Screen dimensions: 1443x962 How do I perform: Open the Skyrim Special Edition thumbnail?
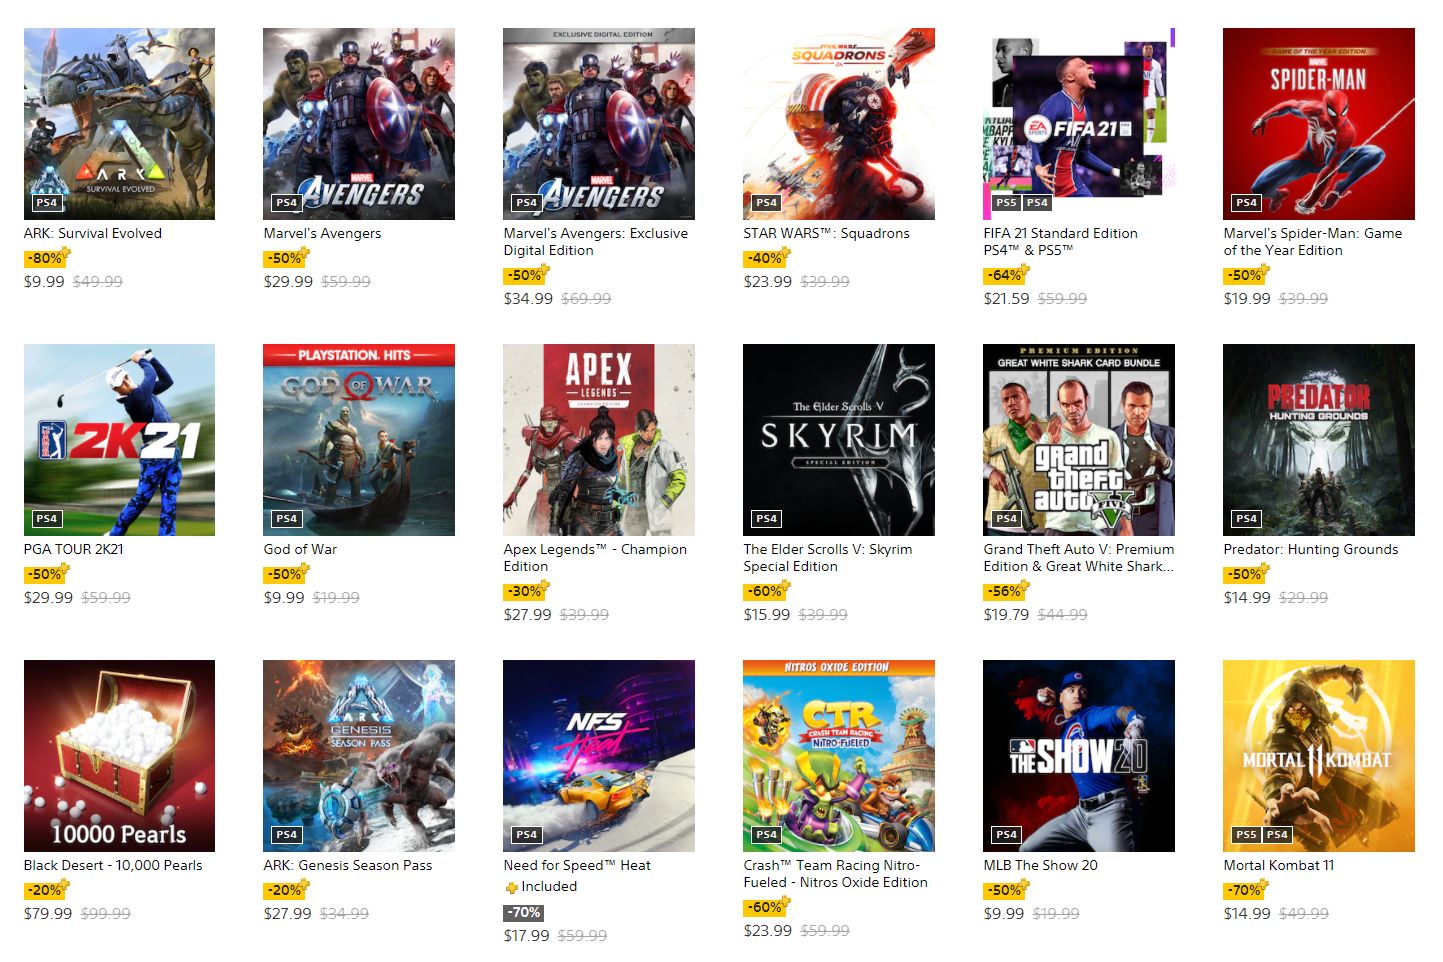839,440
